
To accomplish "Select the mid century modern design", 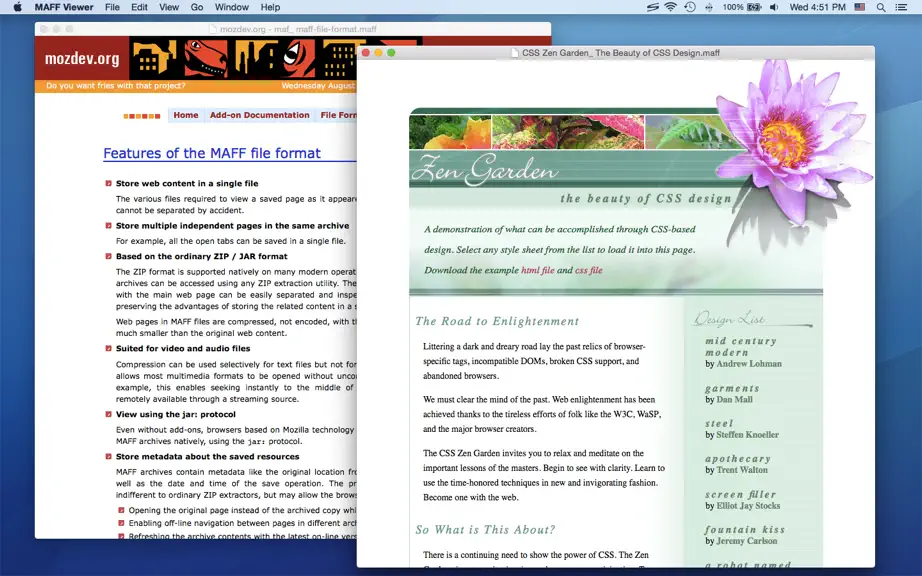I will click(741, 347).
